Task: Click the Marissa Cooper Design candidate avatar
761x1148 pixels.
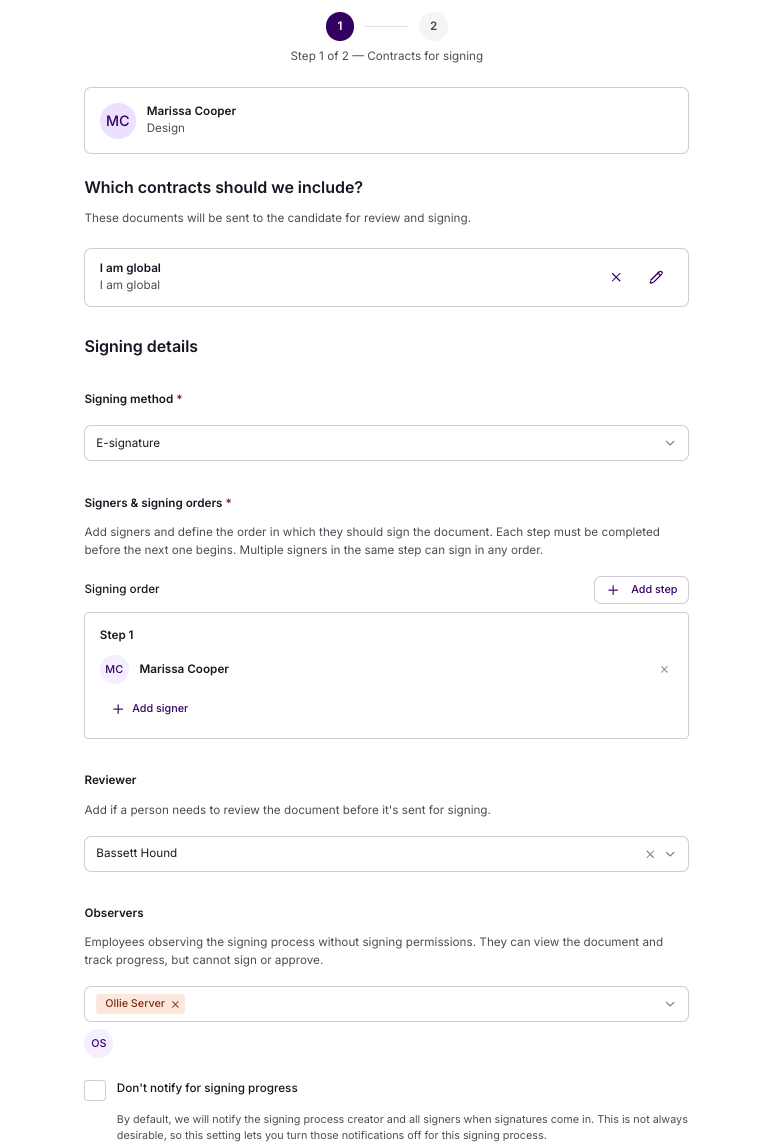Action: 118,121
